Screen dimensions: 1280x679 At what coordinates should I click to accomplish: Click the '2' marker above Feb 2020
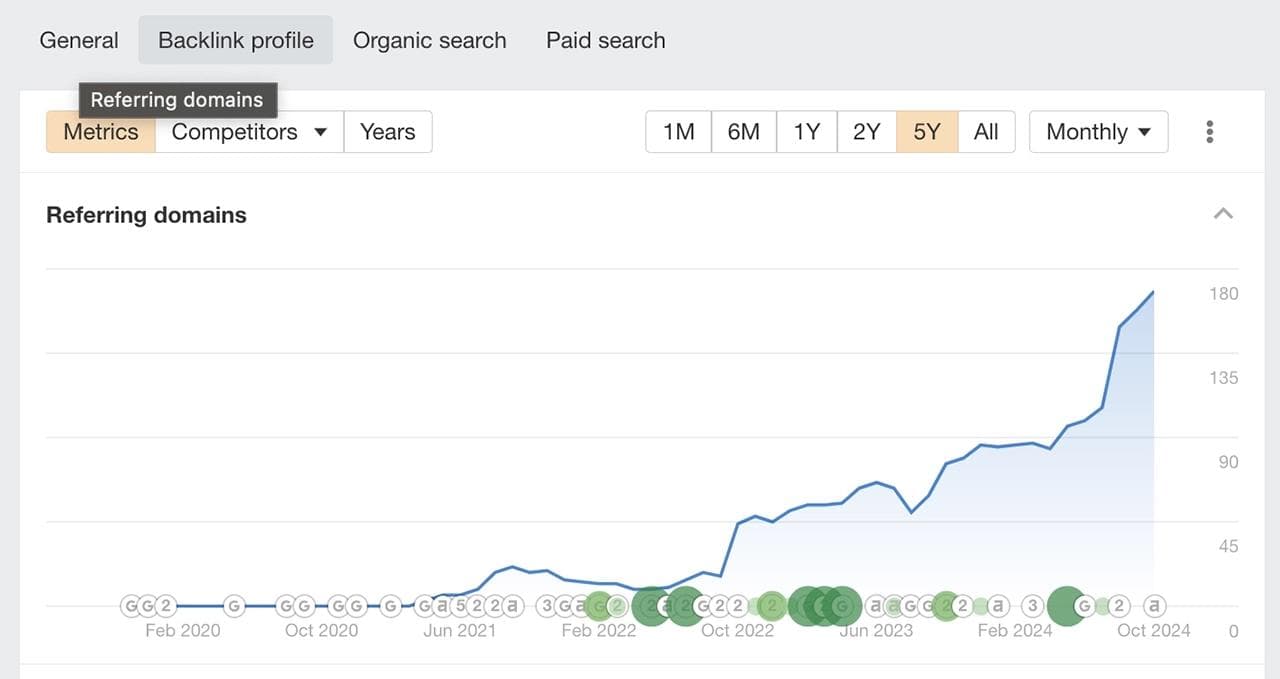[165, 606]
